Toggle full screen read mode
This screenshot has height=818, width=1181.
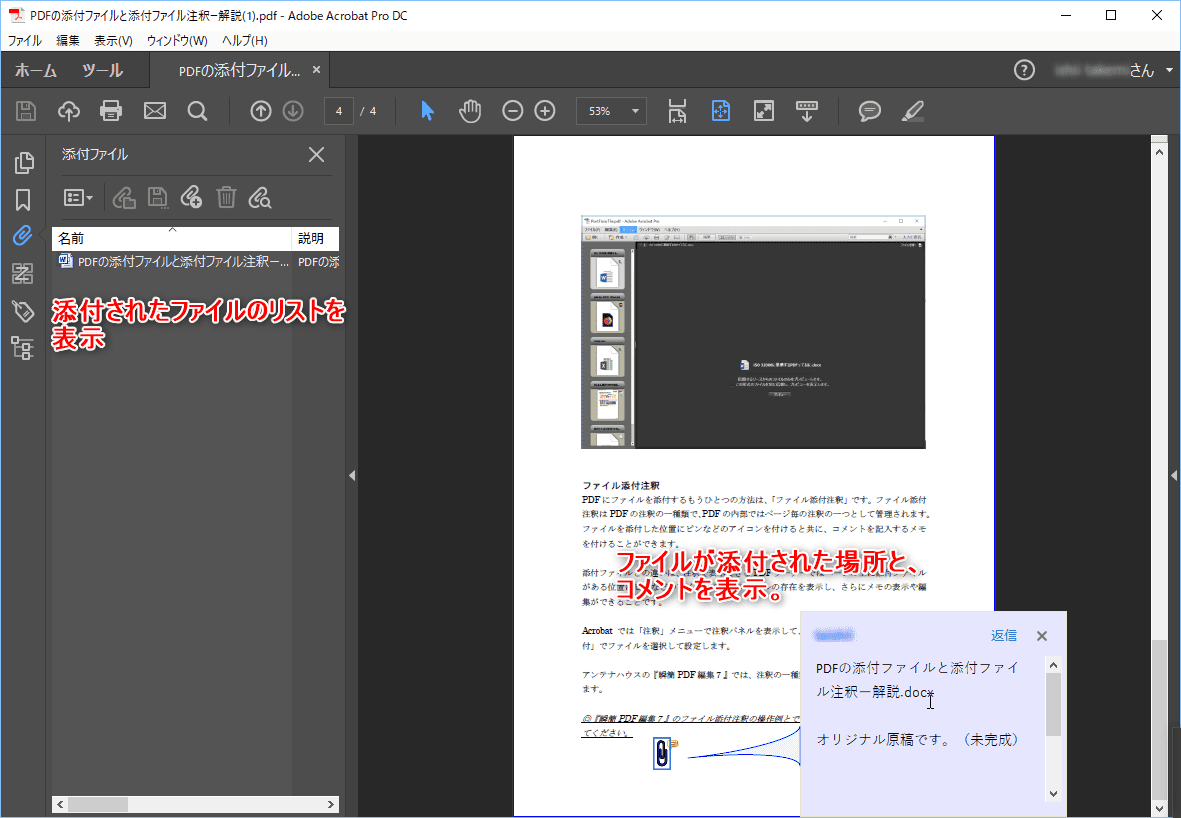point(764,111)
